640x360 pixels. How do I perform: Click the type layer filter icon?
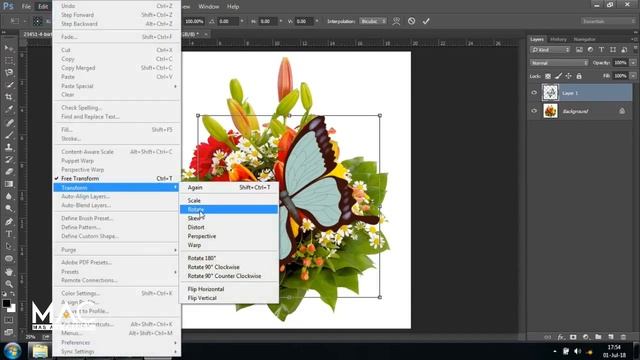(x=601, y=50)
